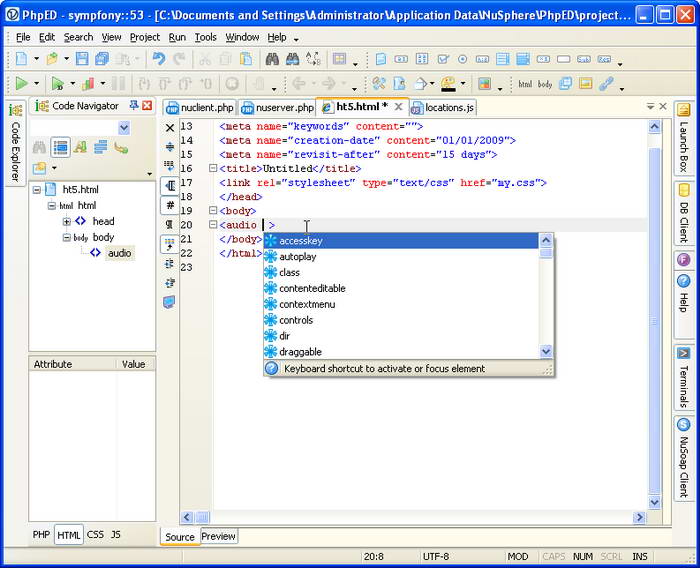Switch Code Navigator to CSS tab
700x568 pixels.
click(95, 535)
